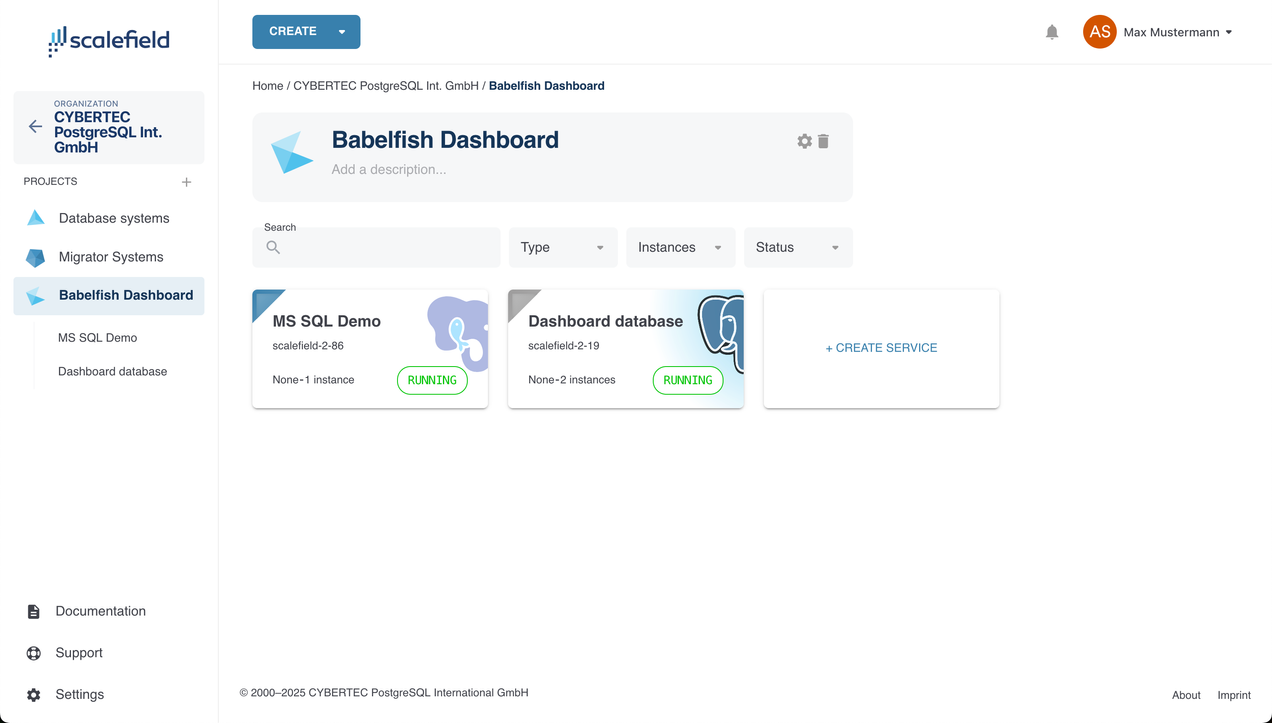Expand the Status filter dropdown
This screenshot has width=1272, height=723.
tap(798, 247)
